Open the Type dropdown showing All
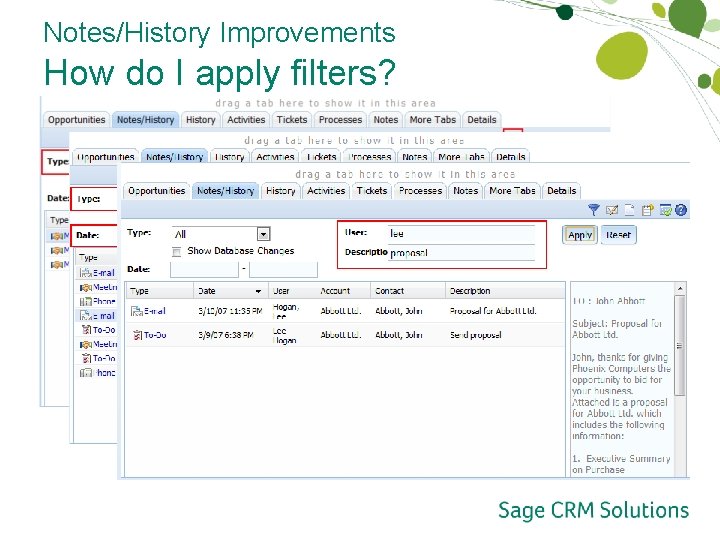 pos(263,234)
